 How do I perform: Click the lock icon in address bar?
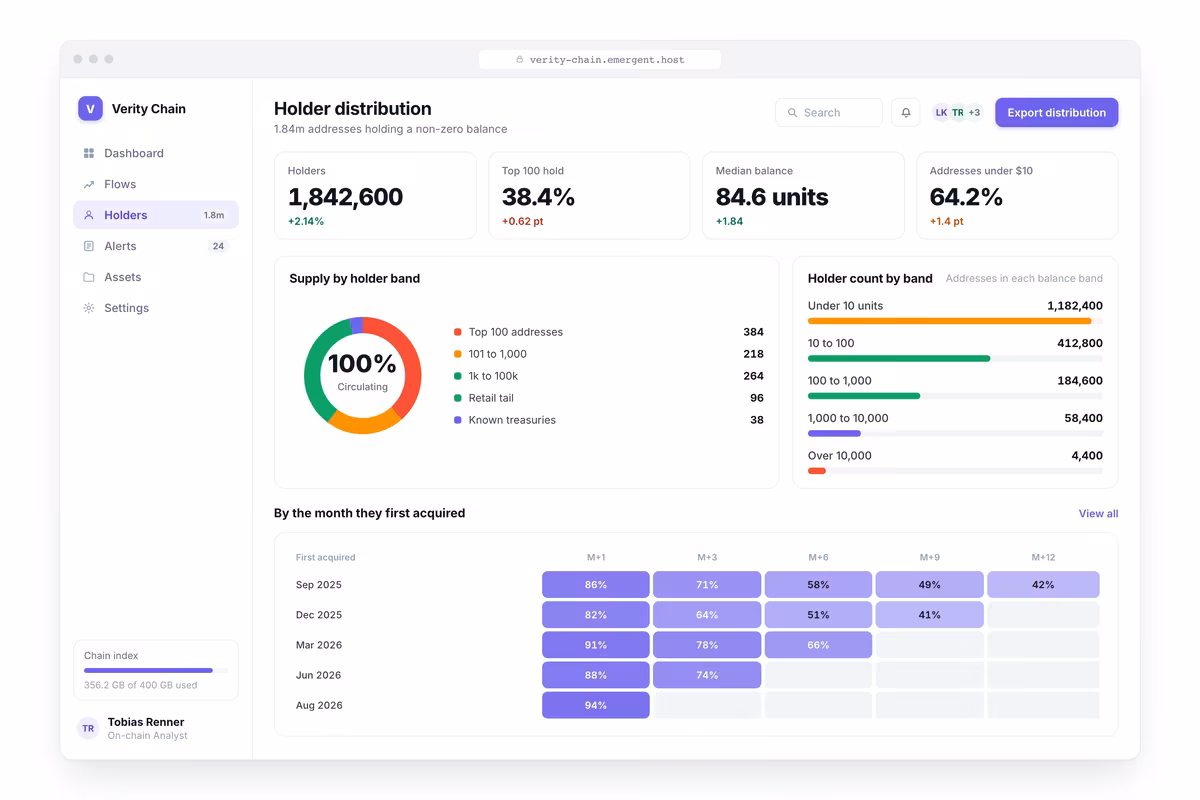[520, 60]
